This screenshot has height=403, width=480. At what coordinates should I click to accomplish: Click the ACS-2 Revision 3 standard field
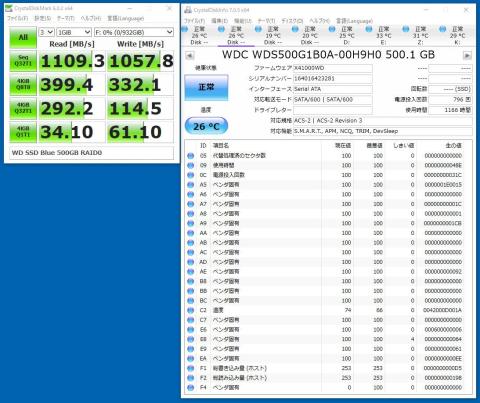coord(383,120)
